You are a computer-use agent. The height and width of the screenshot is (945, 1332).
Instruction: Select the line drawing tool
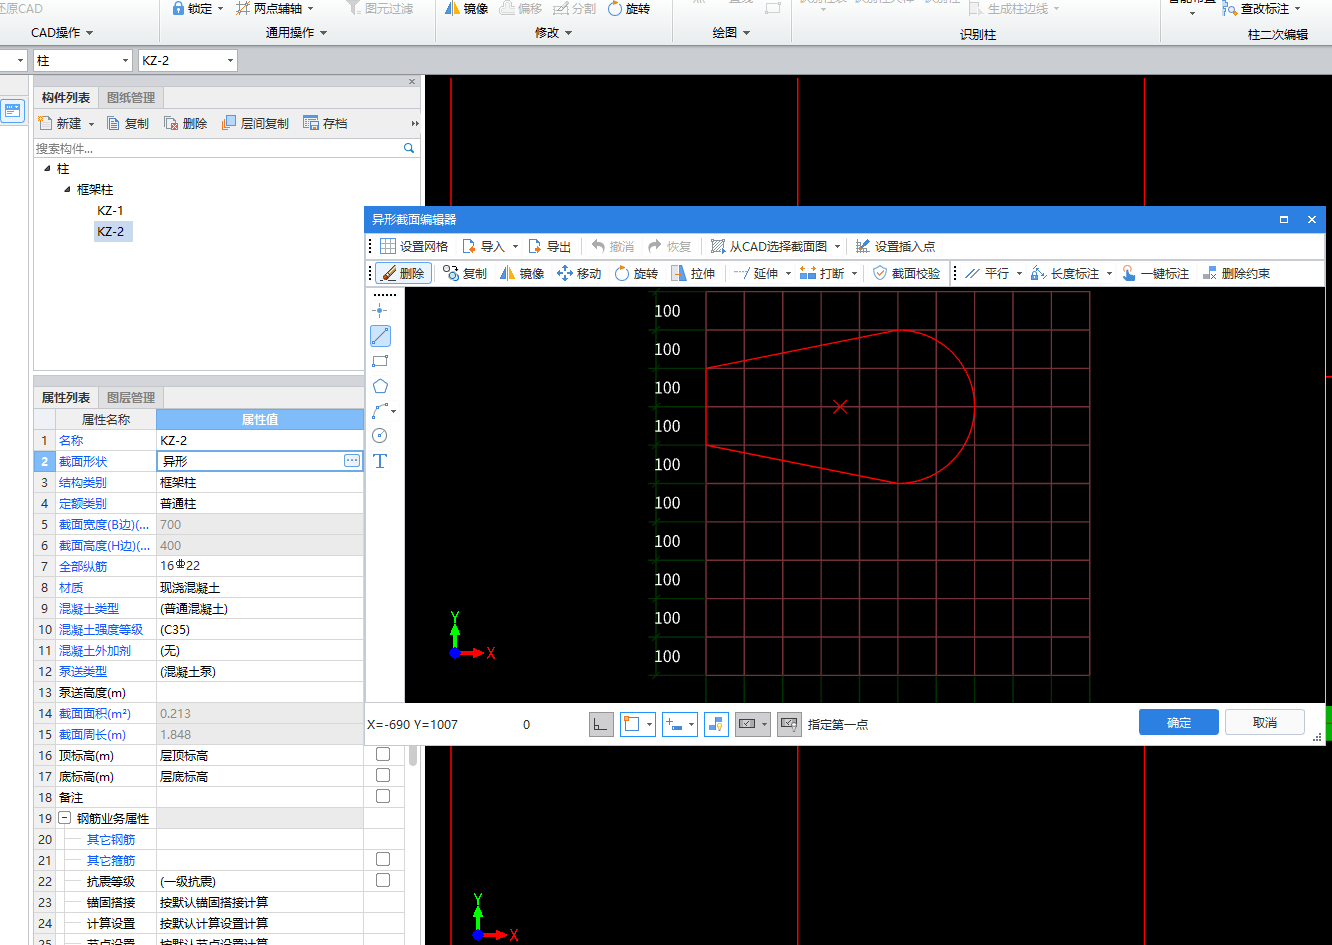point(380,336)
